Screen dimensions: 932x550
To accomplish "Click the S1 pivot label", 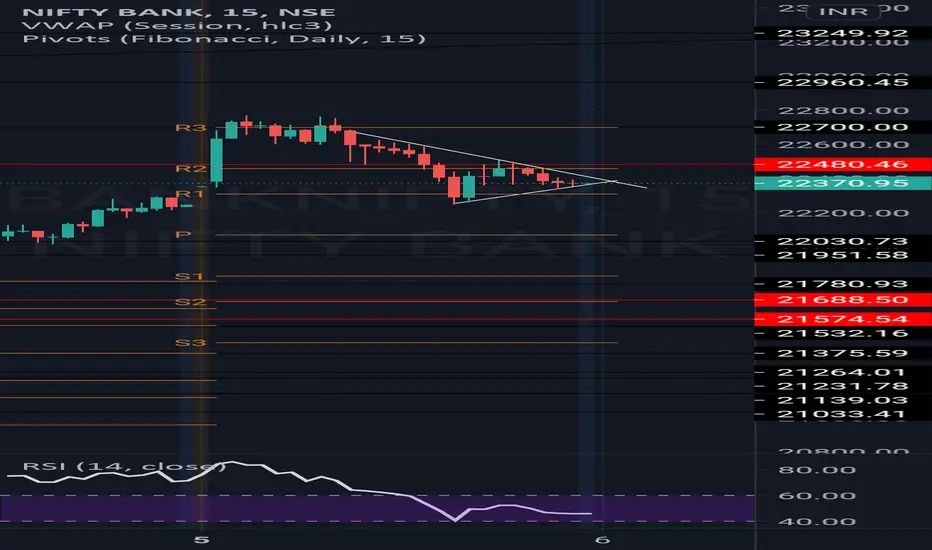I will [x=190, y=276].
